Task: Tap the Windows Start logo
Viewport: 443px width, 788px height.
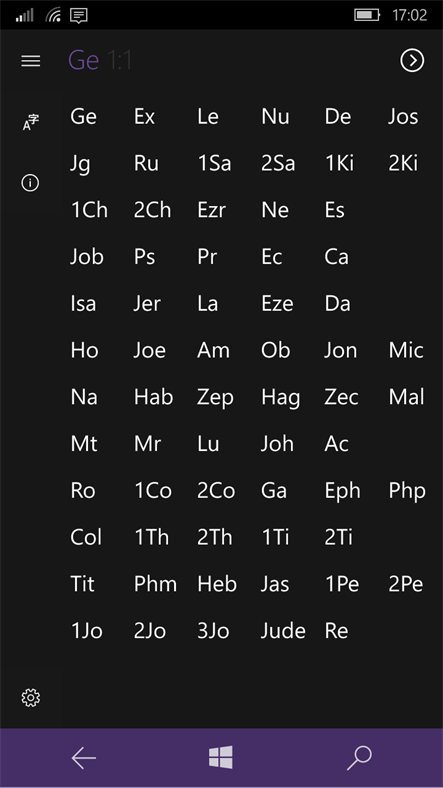Action: 221,757
